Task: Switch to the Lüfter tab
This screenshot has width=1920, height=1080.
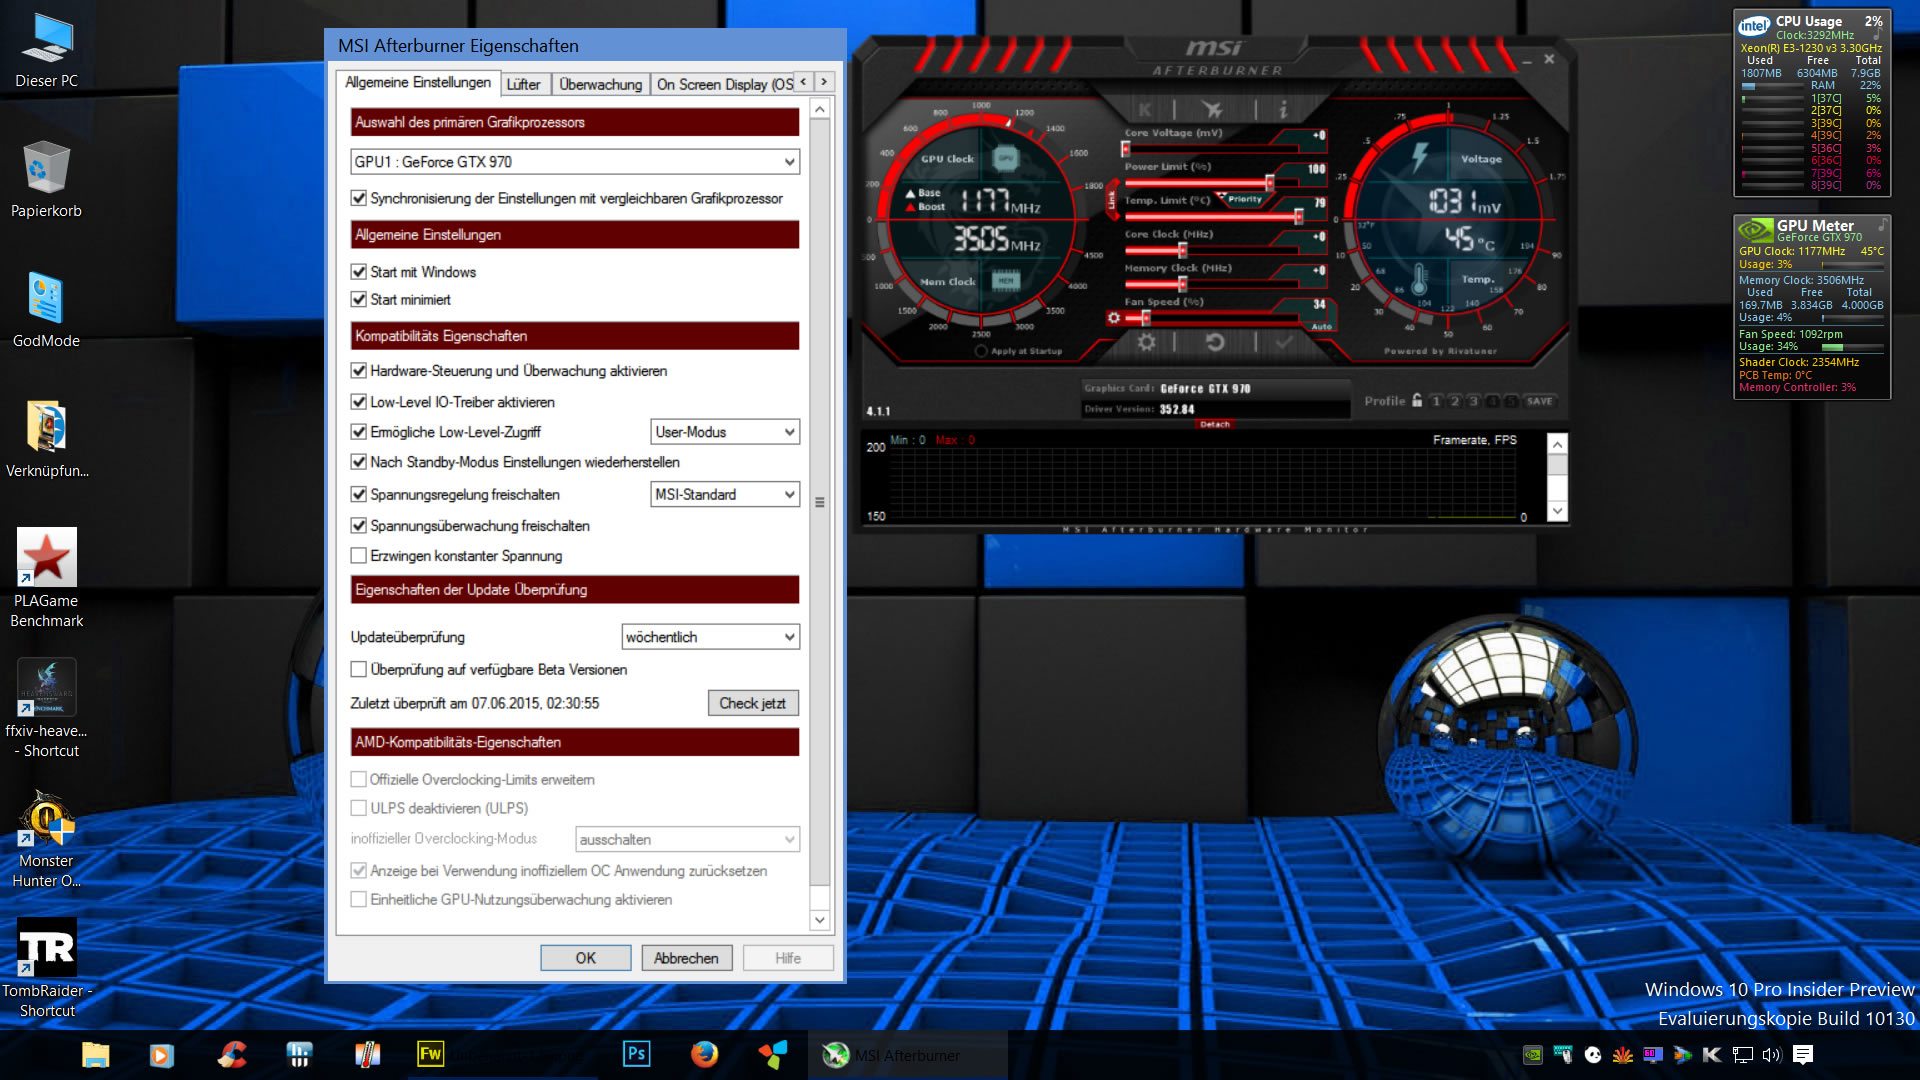Action: [523, 84]
